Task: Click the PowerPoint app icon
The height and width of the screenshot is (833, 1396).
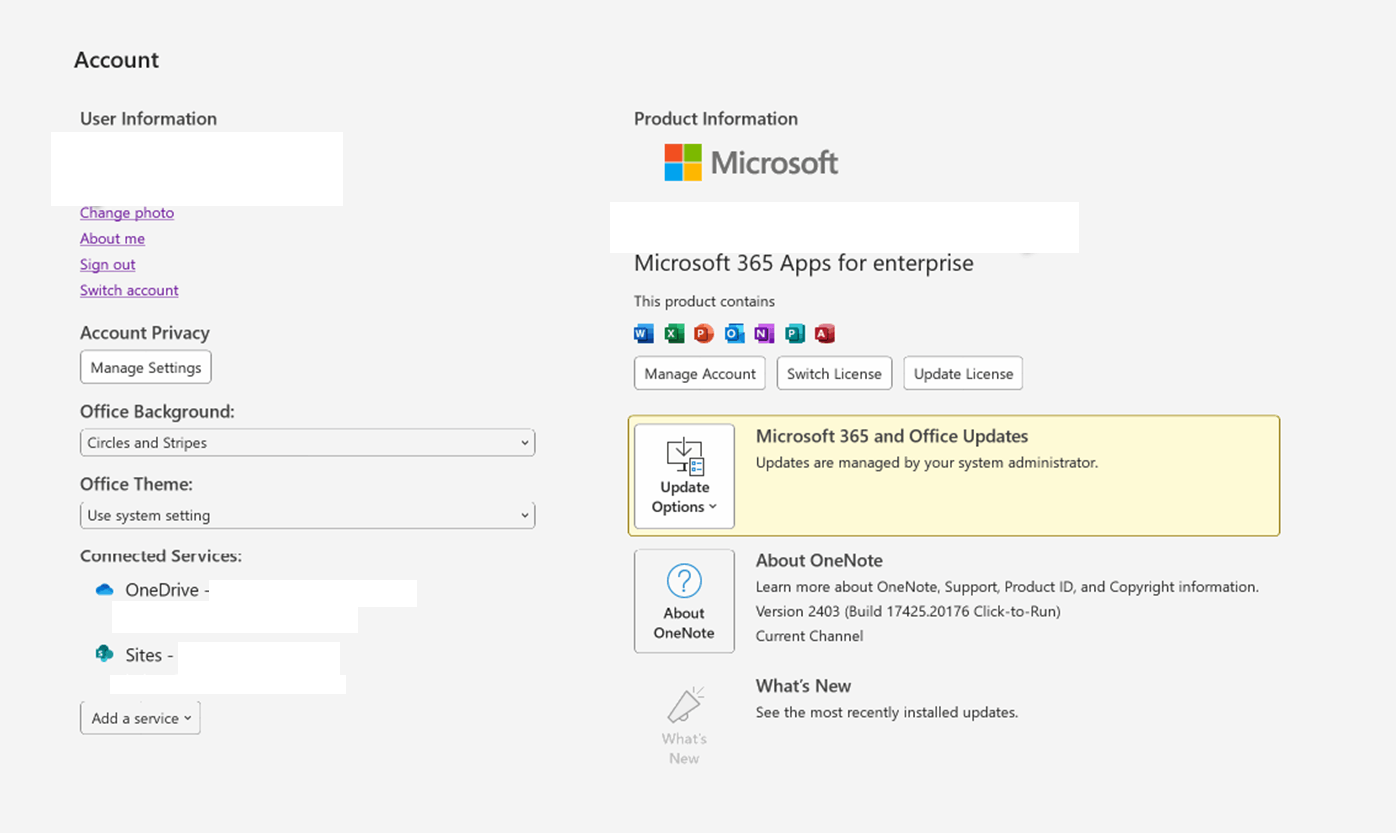Action: (704, 334)
